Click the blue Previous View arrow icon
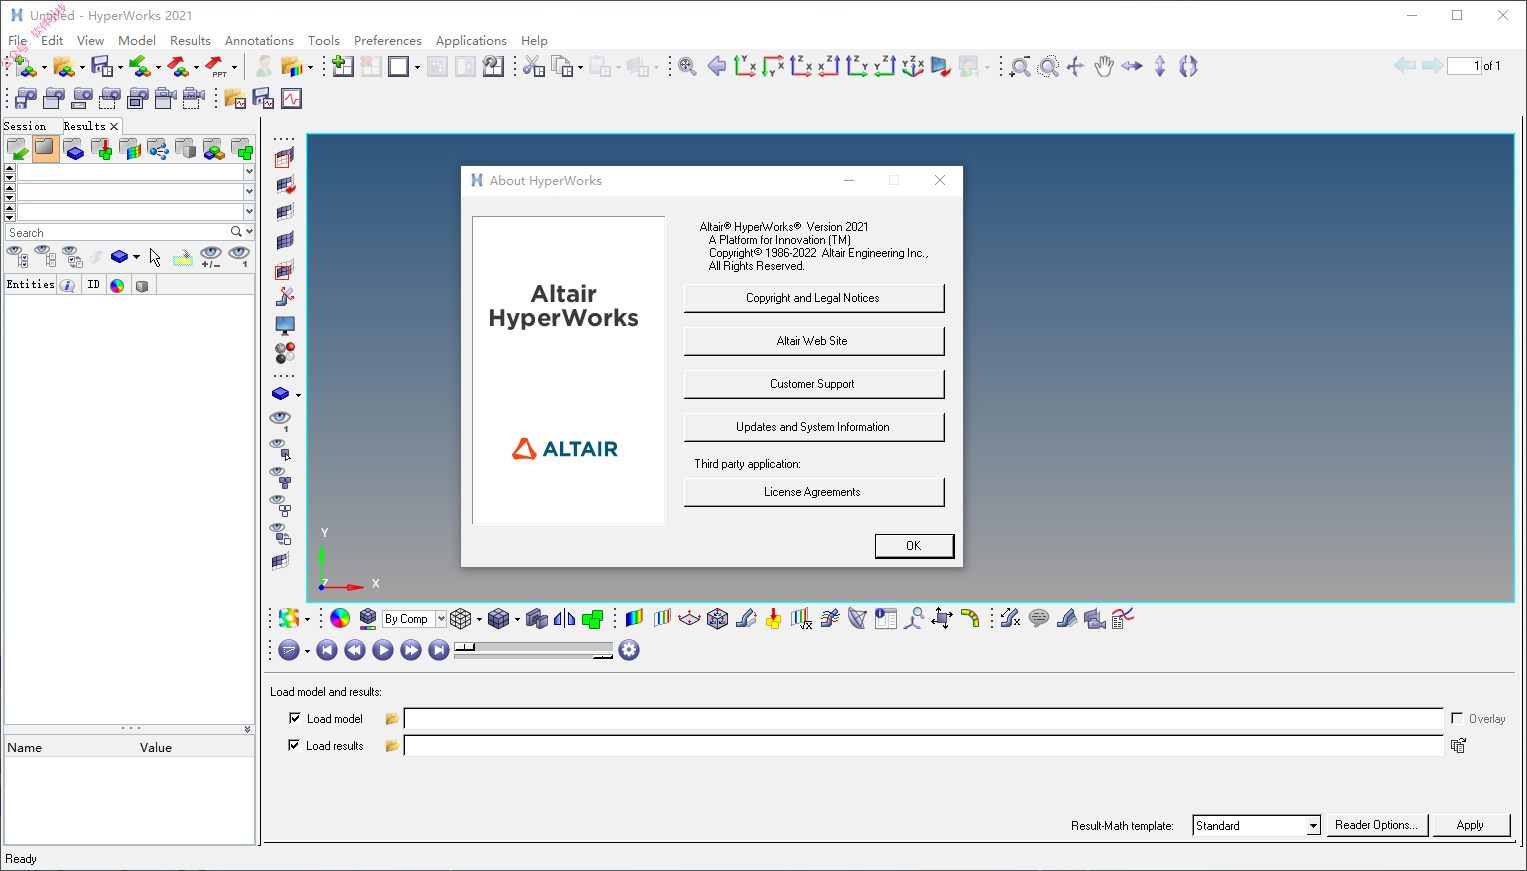This screenshot has width=1527, height=871. point(717,67)
